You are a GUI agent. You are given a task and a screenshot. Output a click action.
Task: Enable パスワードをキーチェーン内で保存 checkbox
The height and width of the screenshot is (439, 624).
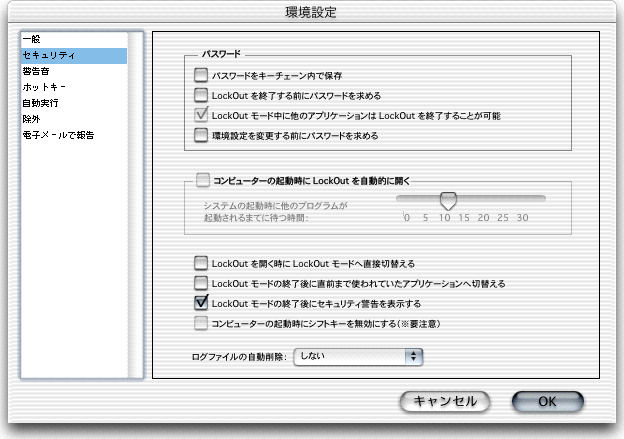(x=201, y=75)
